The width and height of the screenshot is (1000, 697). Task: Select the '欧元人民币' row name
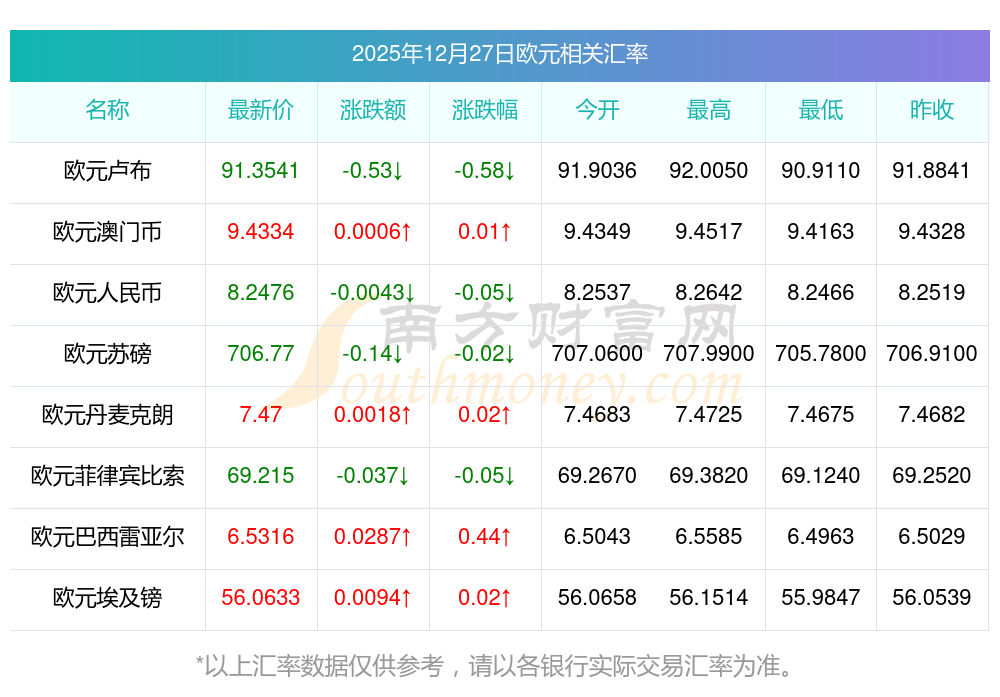pos(107,293)
